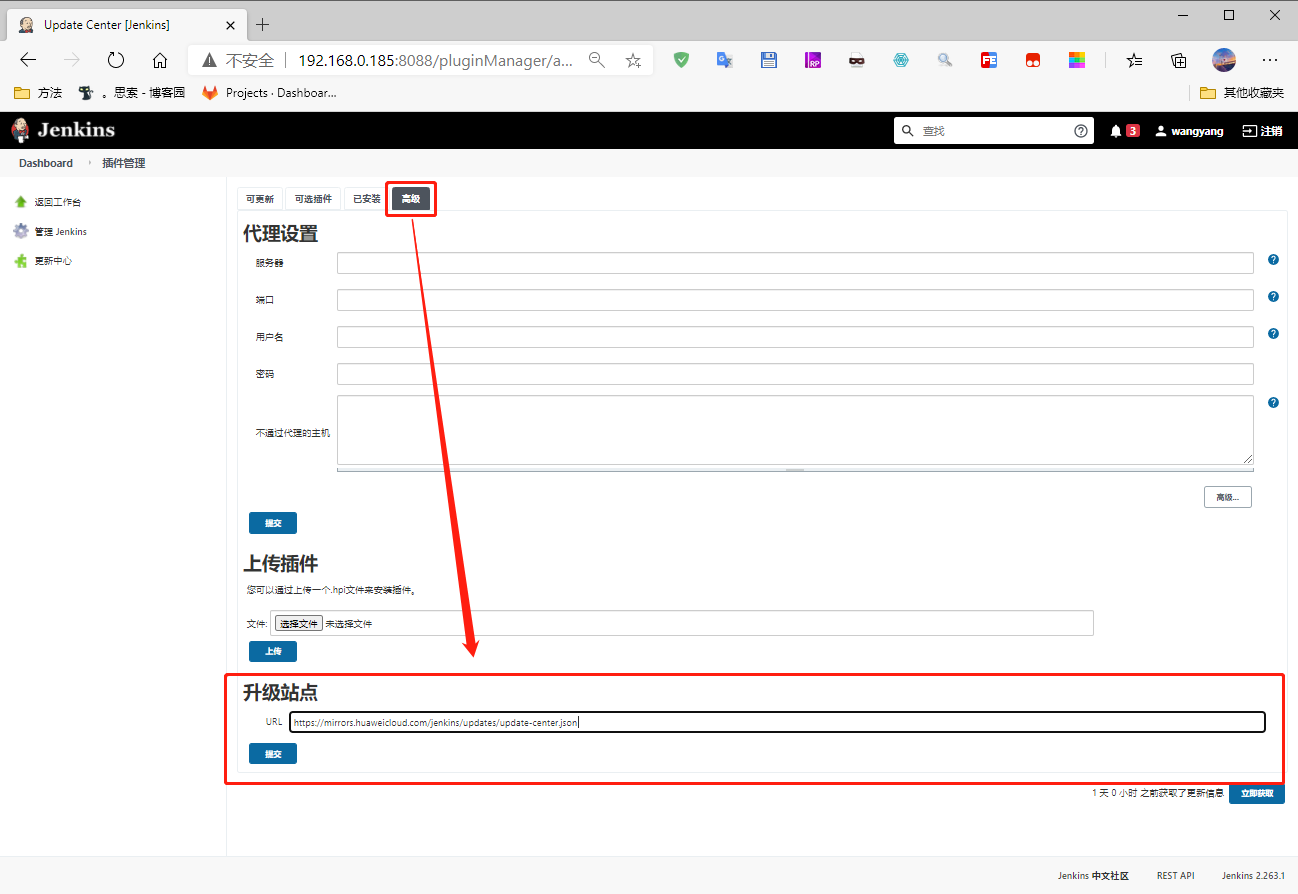This screenshot has height=894, width=1298.
Task: Submit the 升级站点 URL form
Action: [x=273, y=754]
